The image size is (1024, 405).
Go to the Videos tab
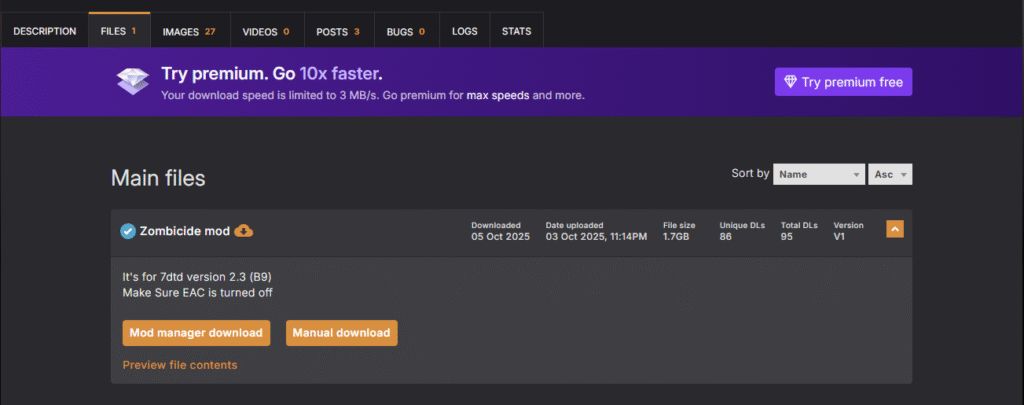[x=265, y=31]
